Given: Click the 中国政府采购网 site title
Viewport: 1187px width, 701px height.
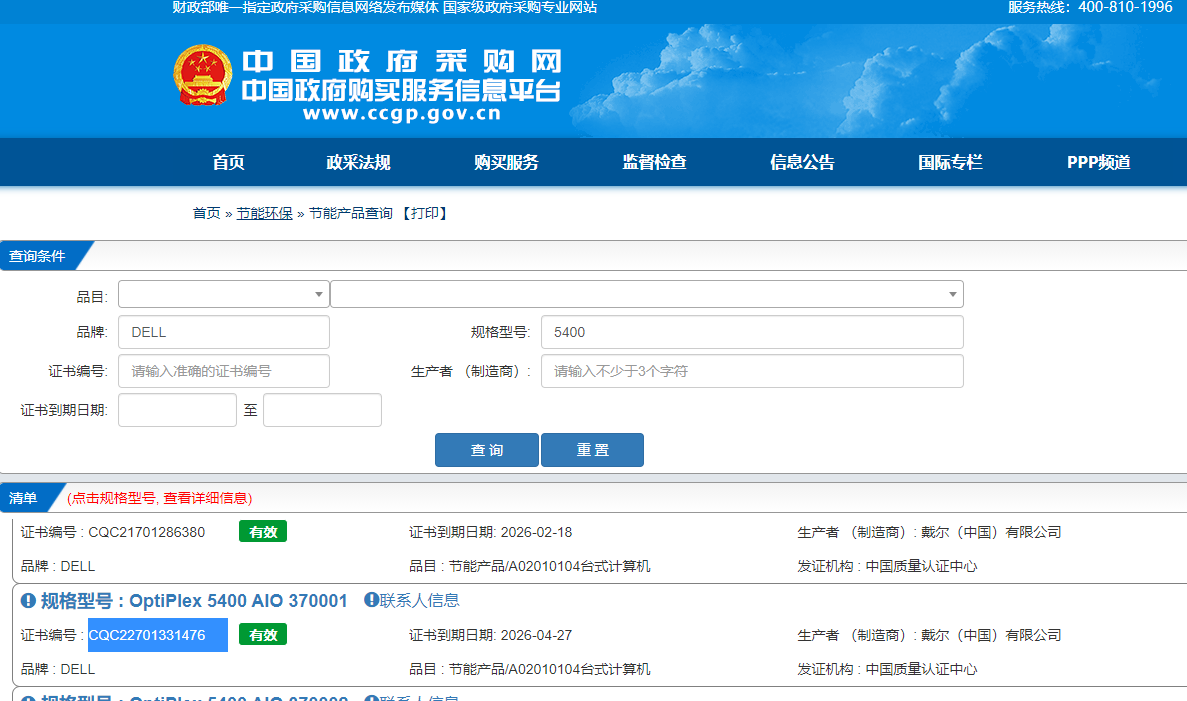Looking at the screenshot, I should point(402,61).
